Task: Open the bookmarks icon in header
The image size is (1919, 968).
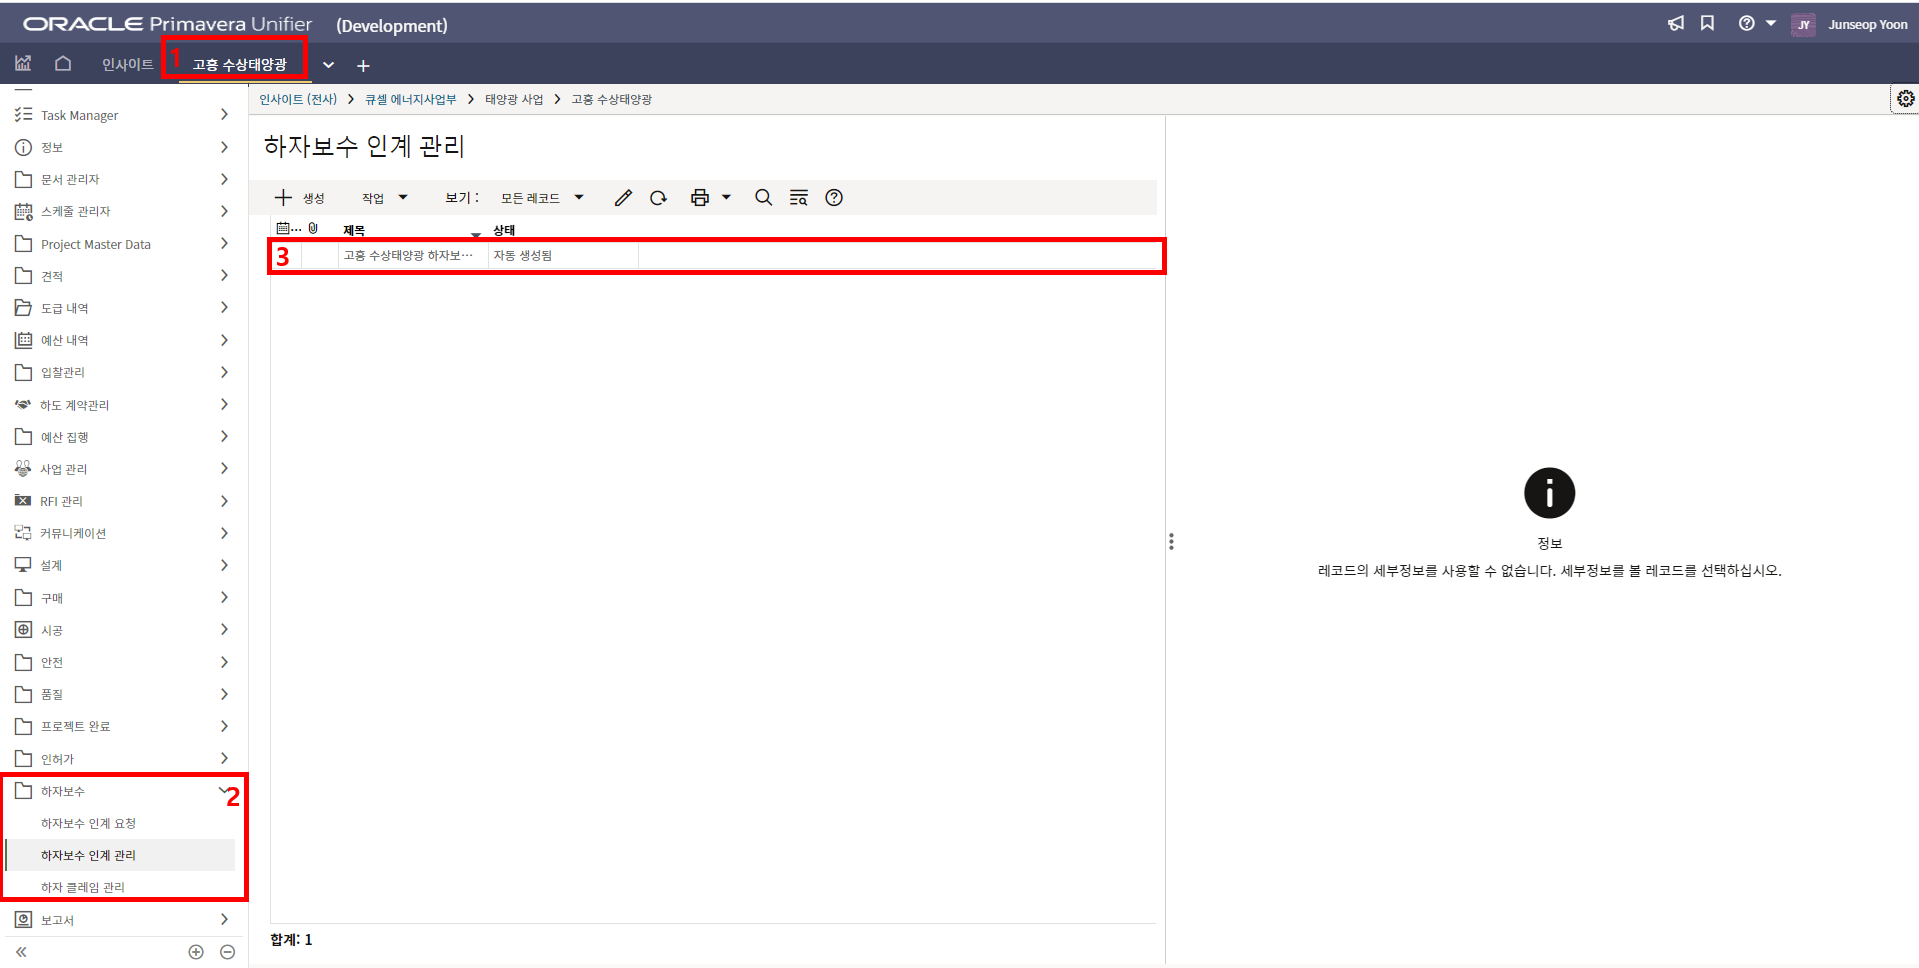Action: (1707, 24)
